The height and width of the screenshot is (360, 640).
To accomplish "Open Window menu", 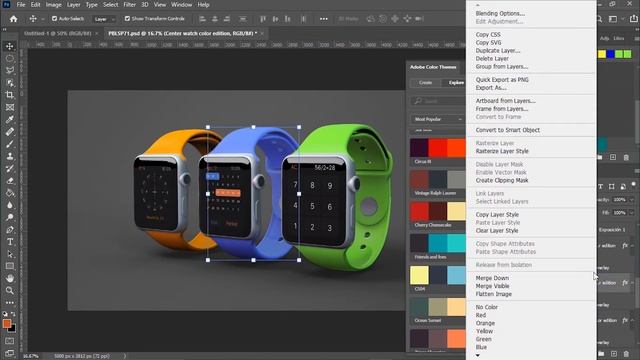I will pyautogui.click(x=181, y=5).
